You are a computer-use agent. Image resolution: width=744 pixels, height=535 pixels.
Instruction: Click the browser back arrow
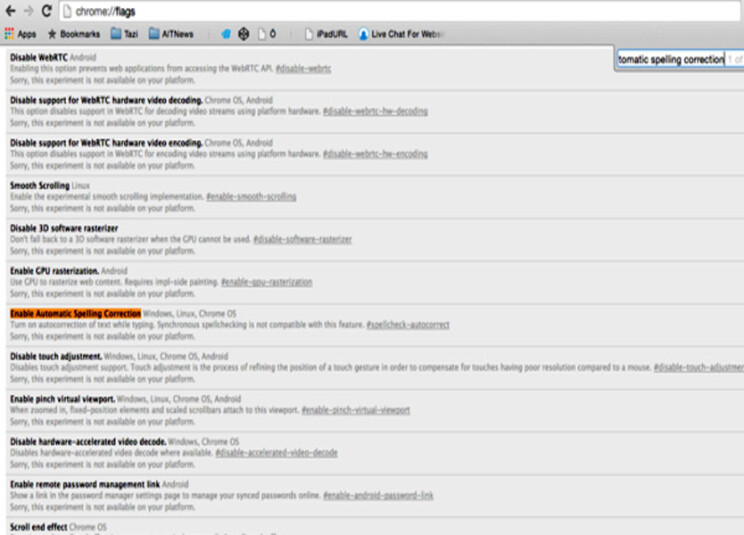(10, 12)
